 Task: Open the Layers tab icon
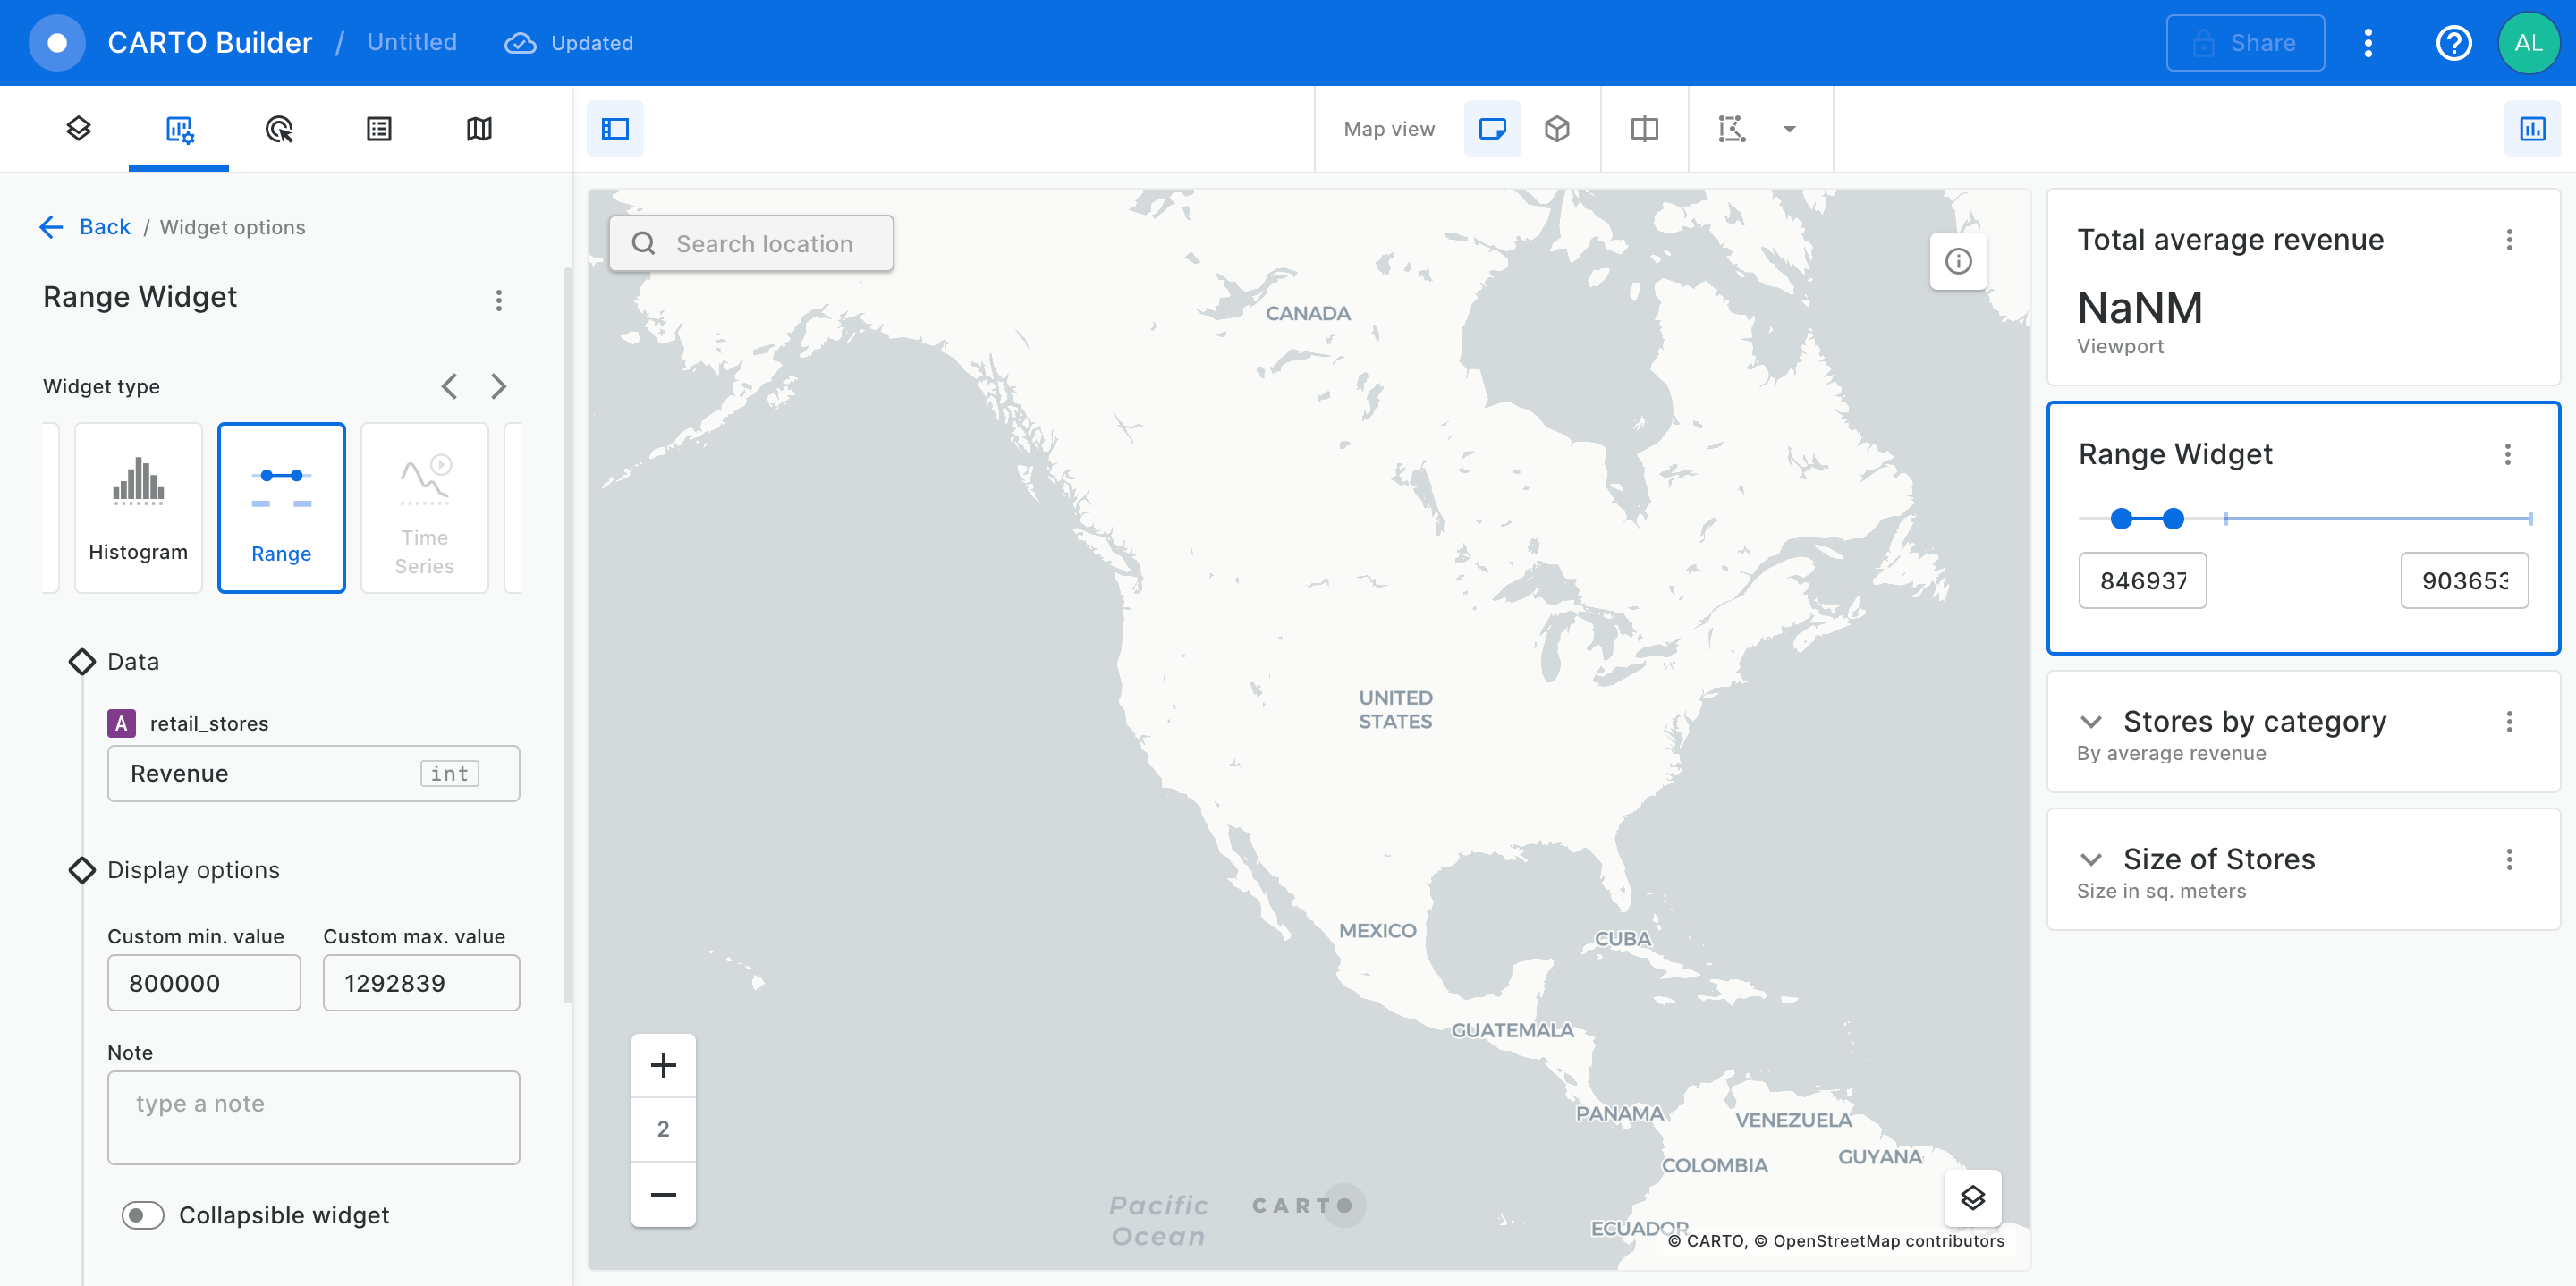[78, 129]
